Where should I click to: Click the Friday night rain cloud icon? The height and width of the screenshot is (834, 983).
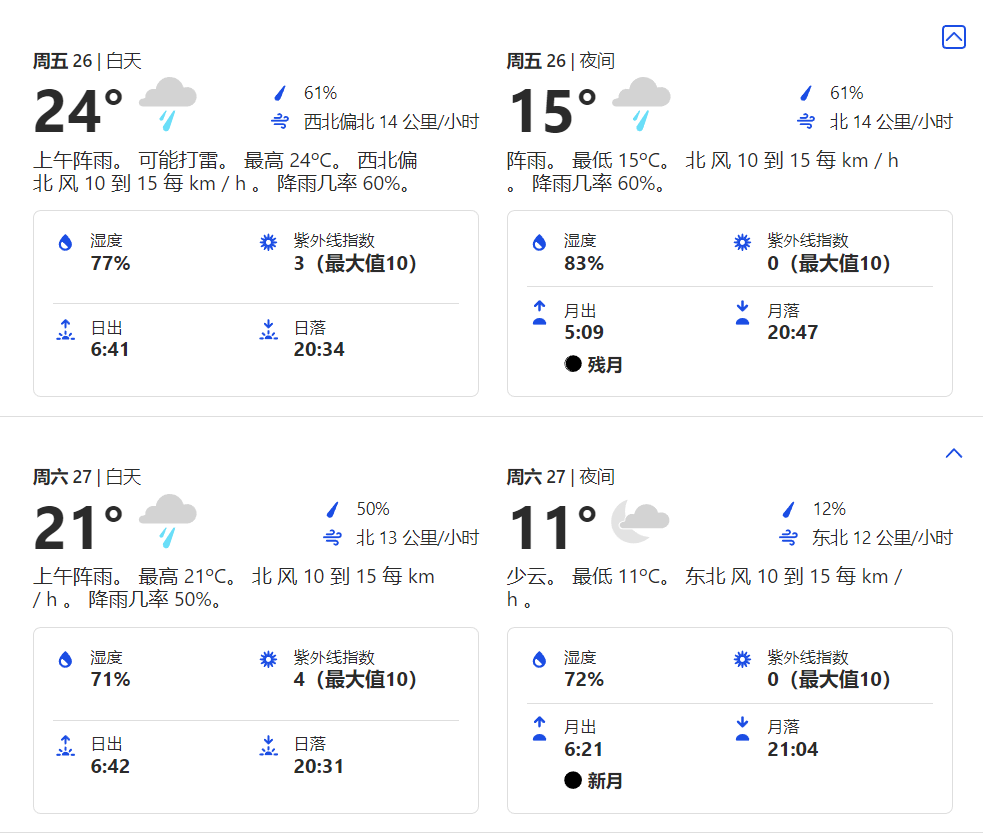click(641, 104)
